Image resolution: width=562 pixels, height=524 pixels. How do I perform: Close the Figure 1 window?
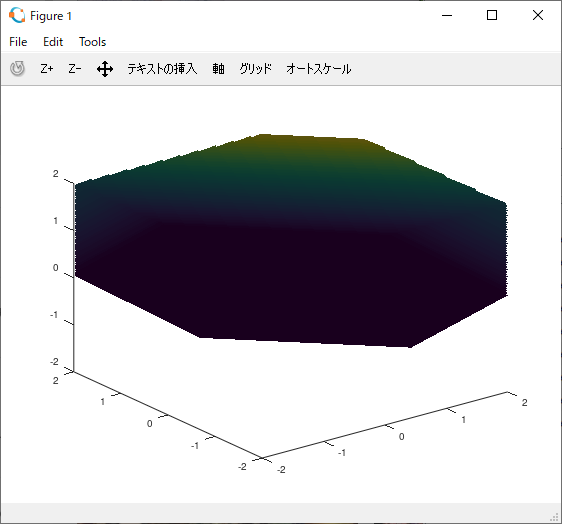[x=538, y=15]
